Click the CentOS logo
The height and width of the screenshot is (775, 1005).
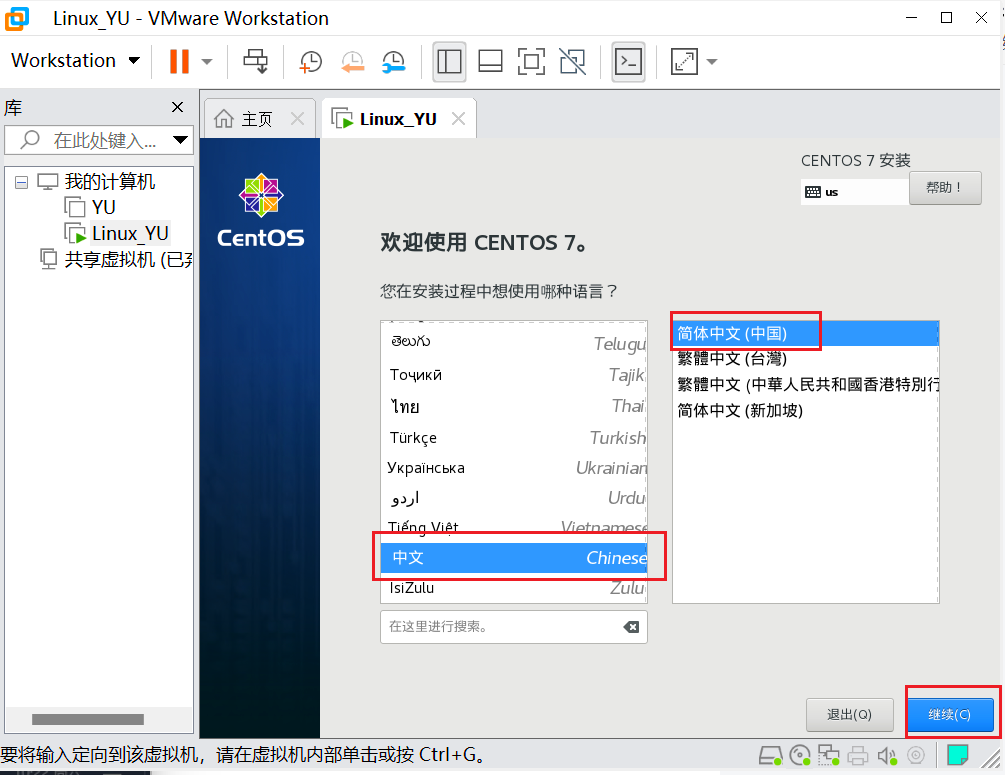click(x=260, y=211)
